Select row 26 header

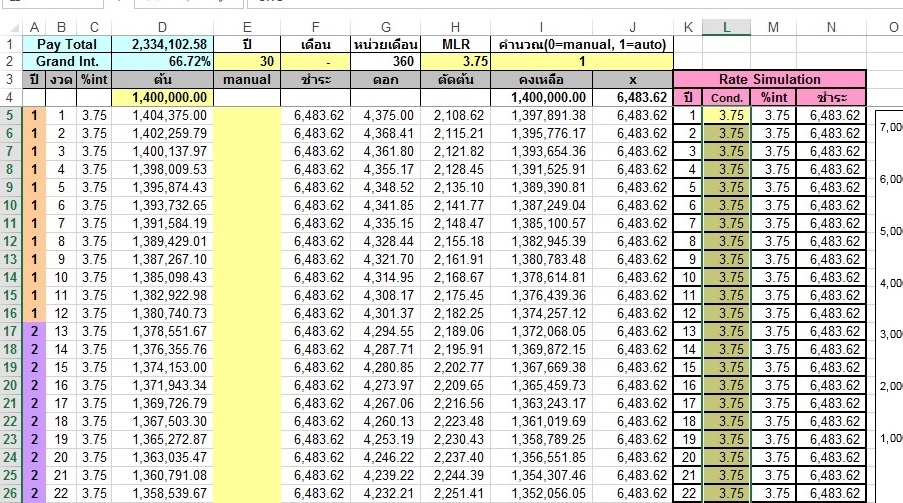pos(10,493)
